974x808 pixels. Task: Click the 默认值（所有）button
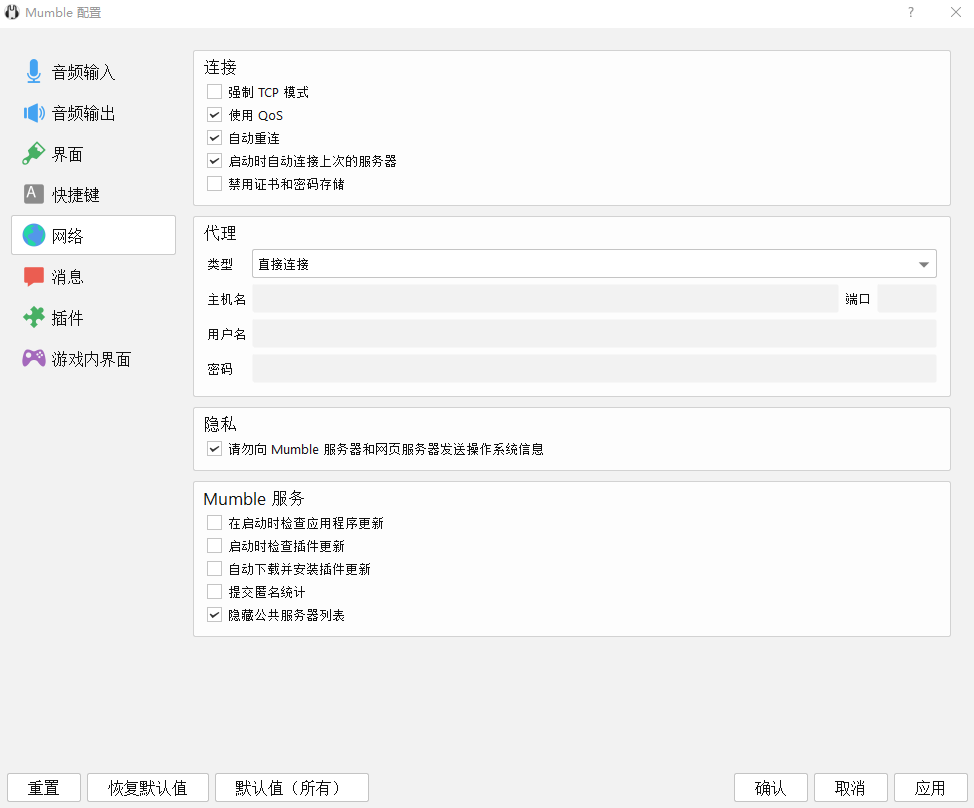(x=291, y=788)
